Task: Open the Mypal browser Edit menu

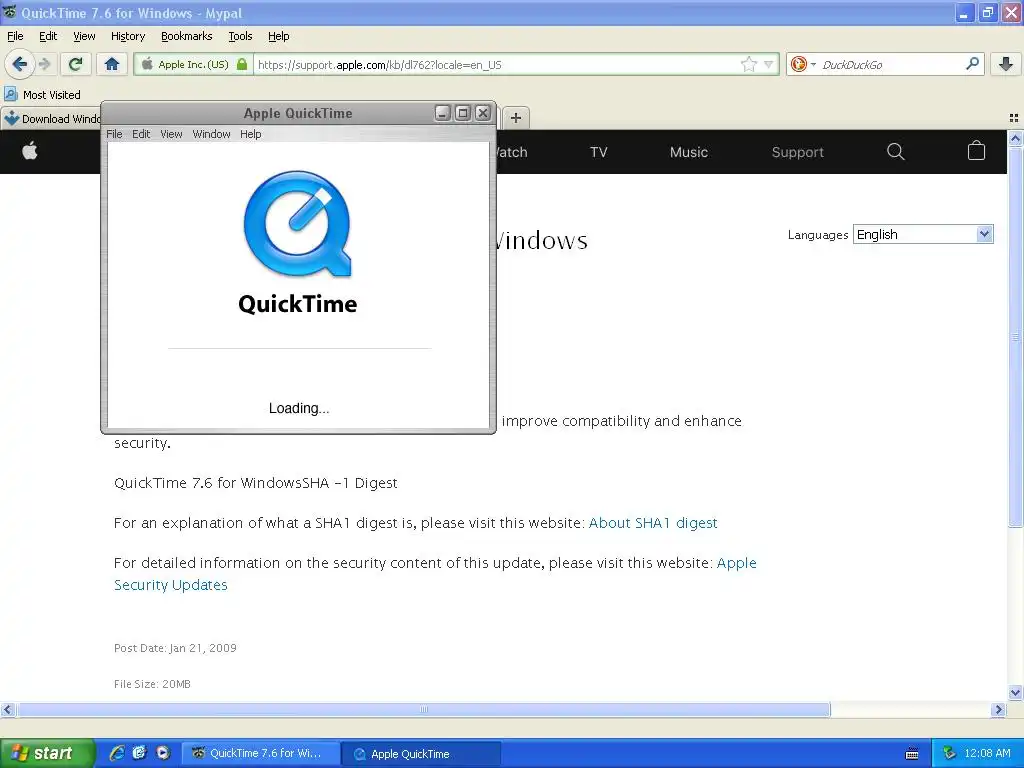Action: (48, 36)
